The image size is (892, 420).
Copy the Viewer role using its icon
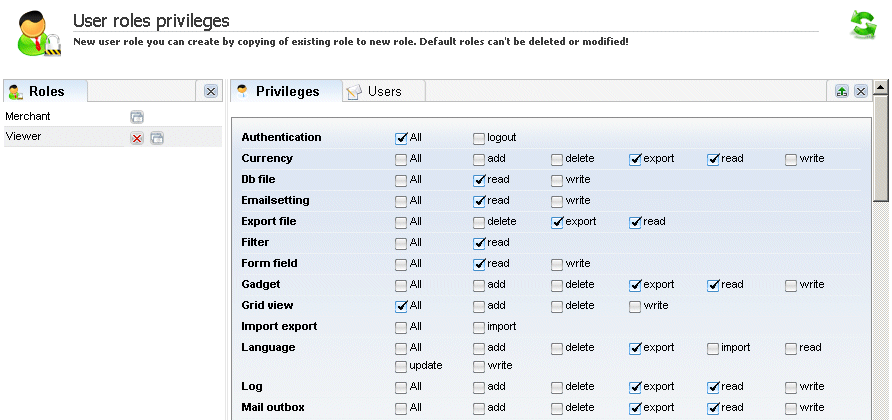click(x=157, y=138)
